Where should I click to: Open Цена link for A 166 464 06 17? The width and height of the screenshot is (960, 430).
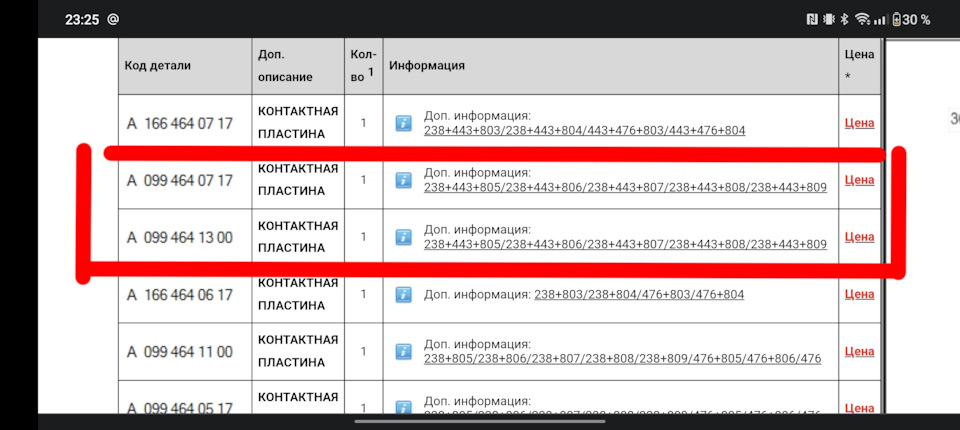(x=859, y=294)
